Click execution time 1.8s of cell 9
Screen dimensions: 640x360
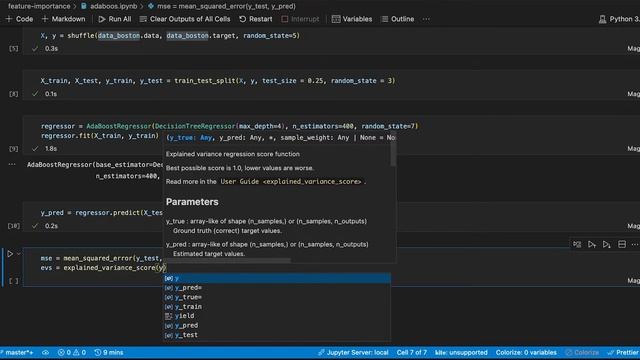point(51,149)
